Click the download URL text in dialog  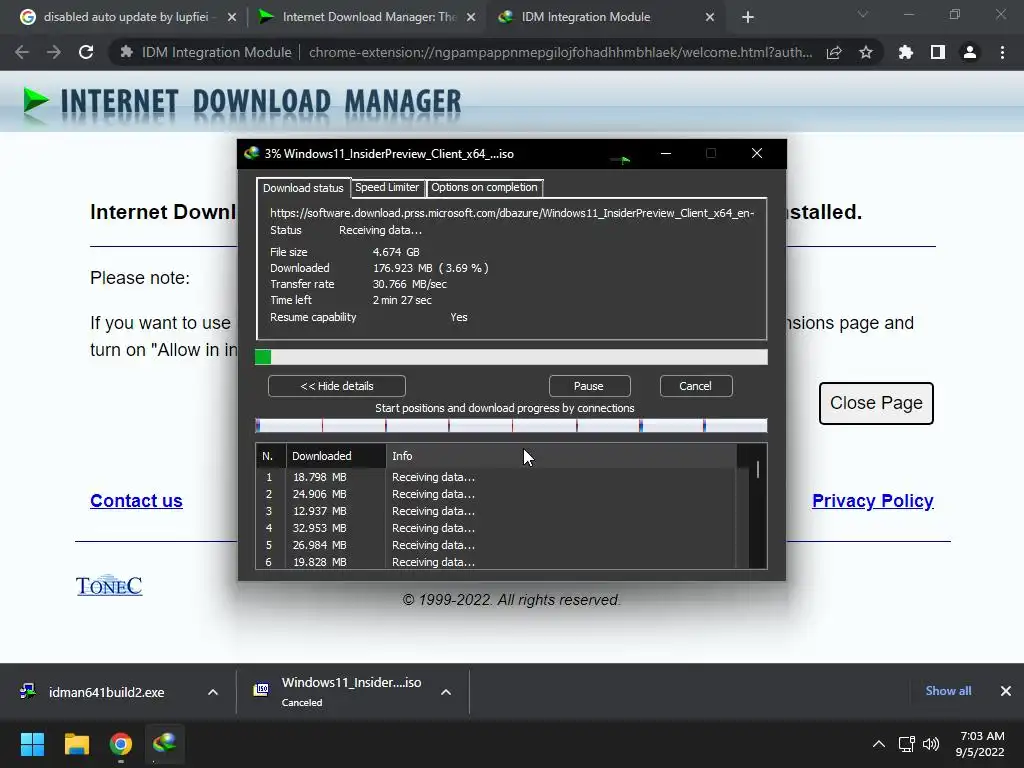tap(512, 213)
